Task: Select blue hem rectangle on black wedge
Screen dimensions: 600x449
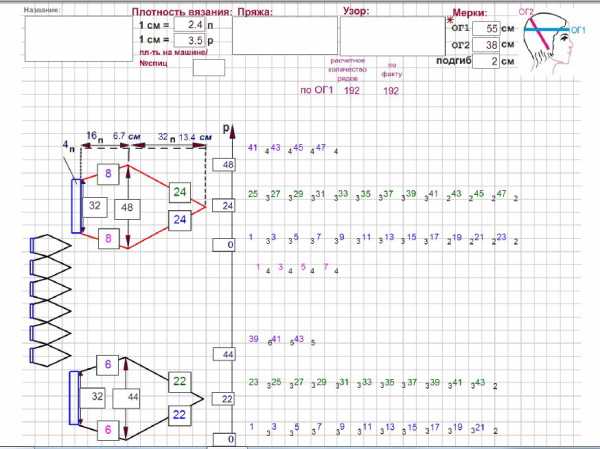Action: click(72, 396)
